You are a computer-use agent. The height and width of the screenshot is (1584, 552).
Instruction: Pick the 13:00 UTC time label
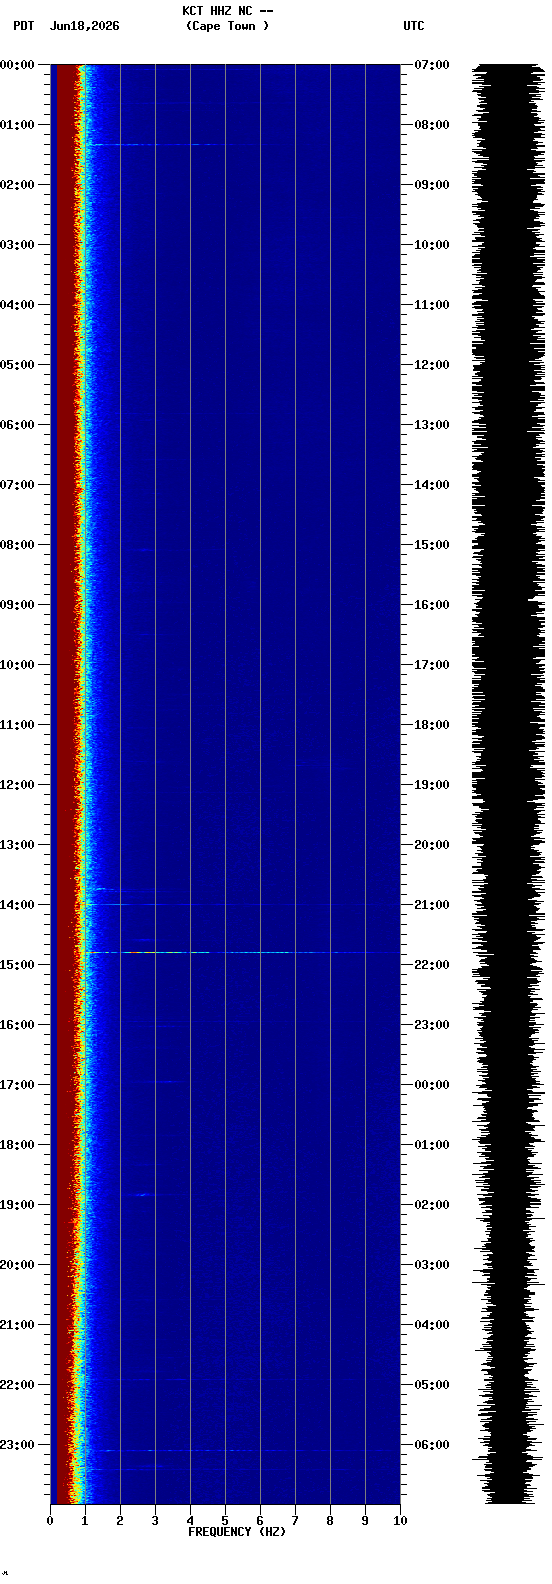click(432, 425)
